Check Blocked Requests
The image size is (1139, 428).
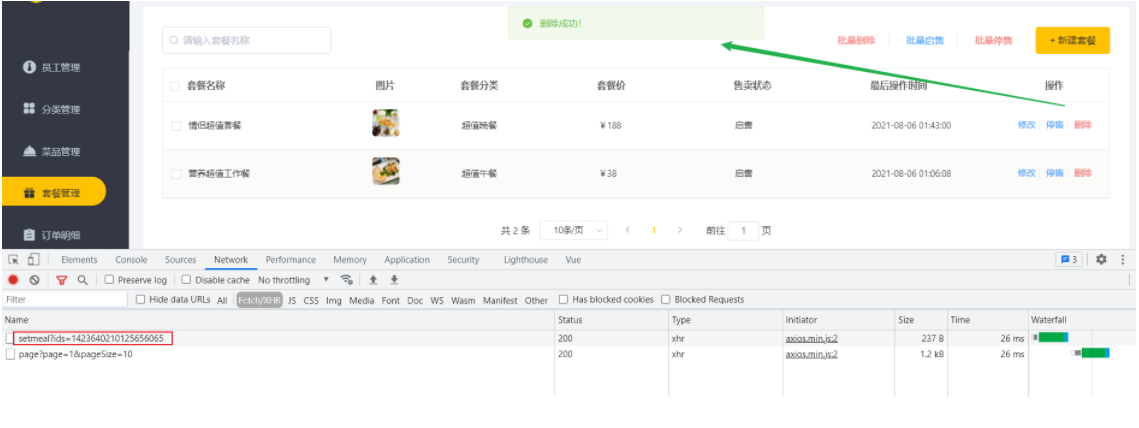pyautogui.click(x=665, y=299)
